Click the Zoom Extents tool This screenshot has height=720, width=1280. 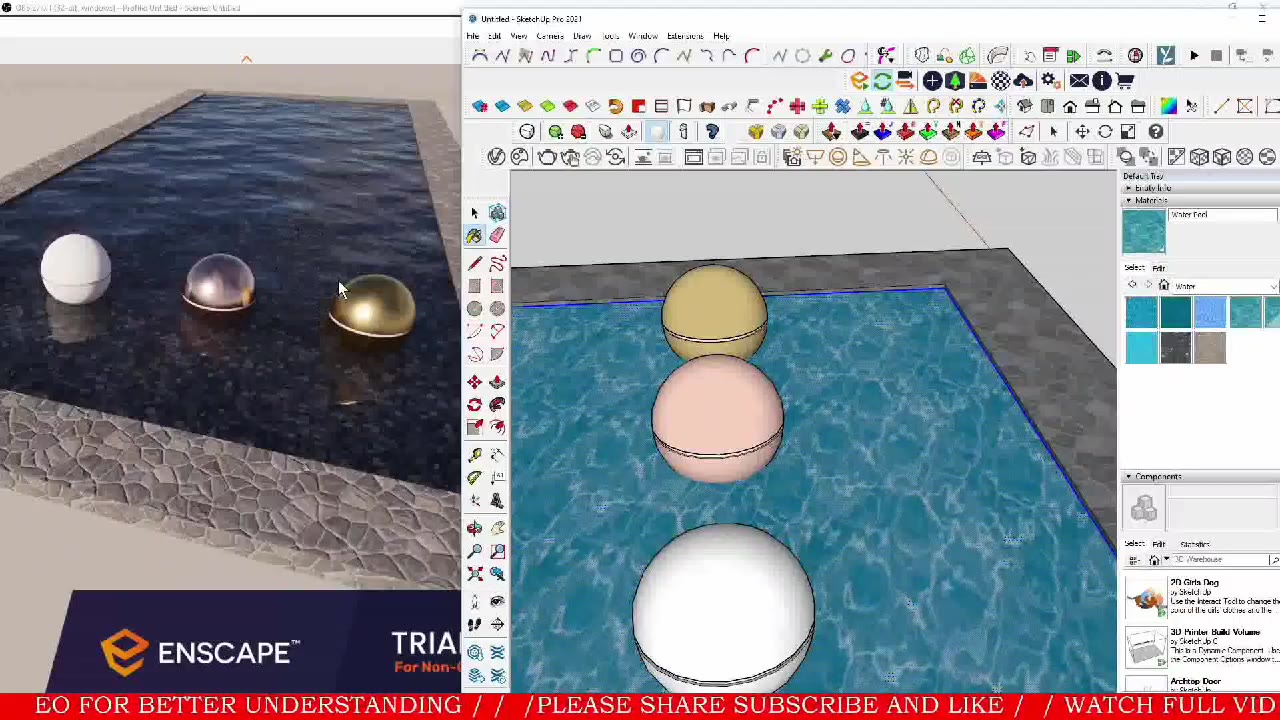tap(474, 574)
